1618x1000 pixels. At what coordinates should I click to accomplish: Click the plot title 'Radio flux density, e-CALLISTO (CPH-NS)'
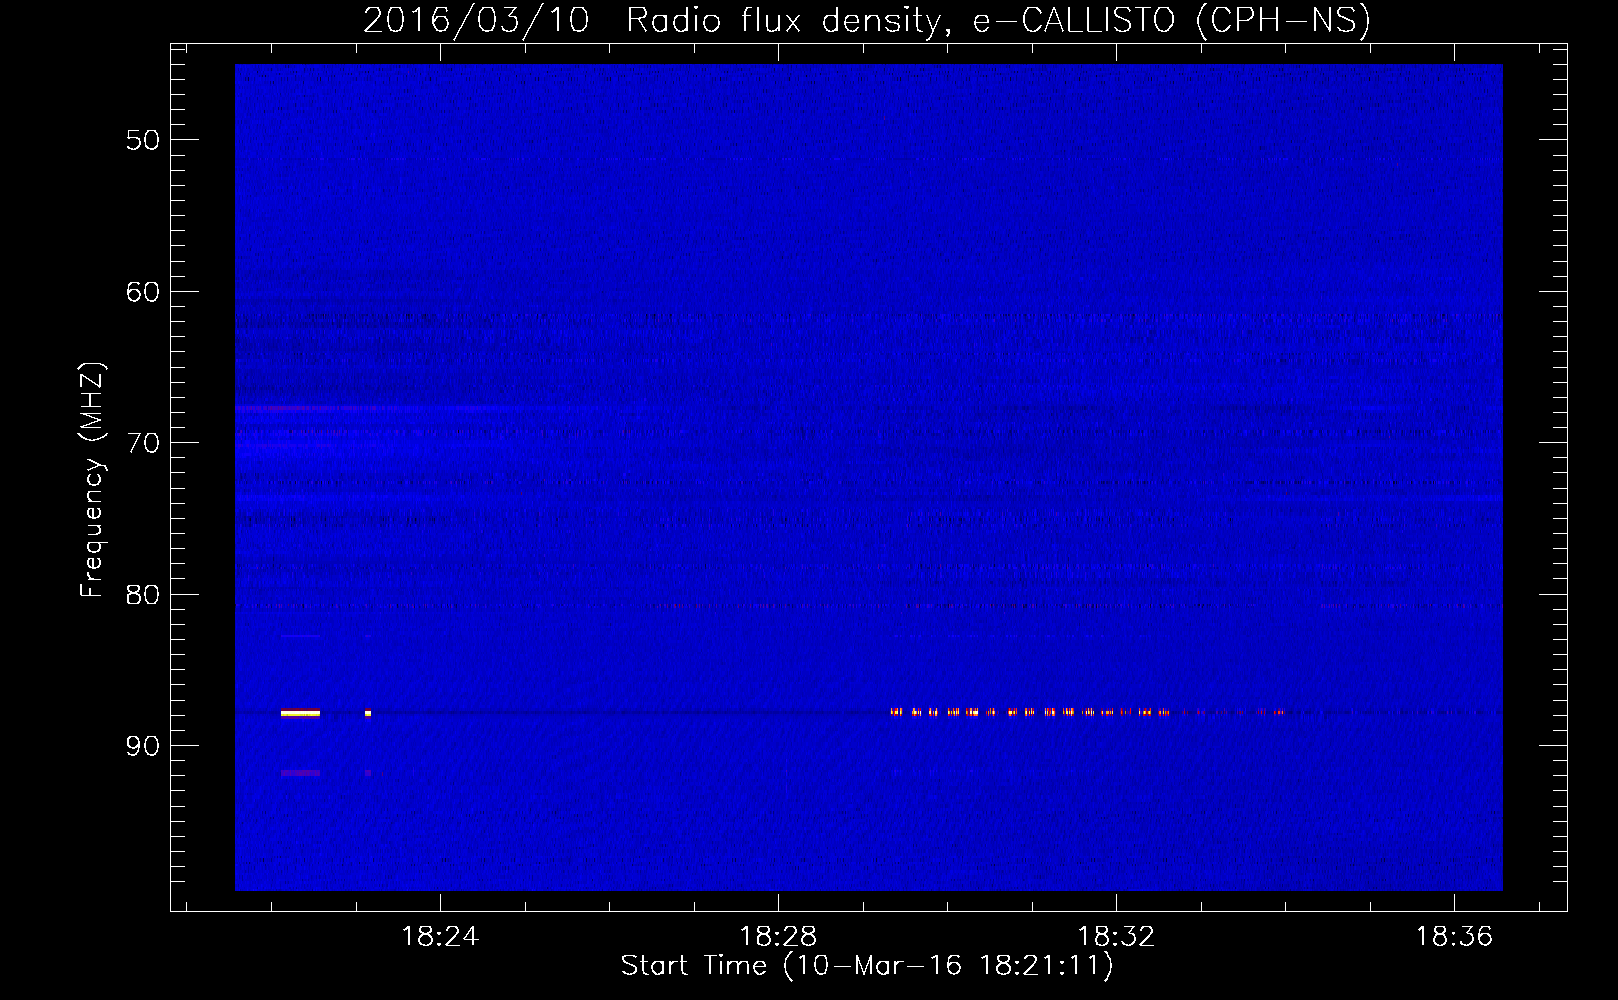pyautogui.click(x=998, y=21)
